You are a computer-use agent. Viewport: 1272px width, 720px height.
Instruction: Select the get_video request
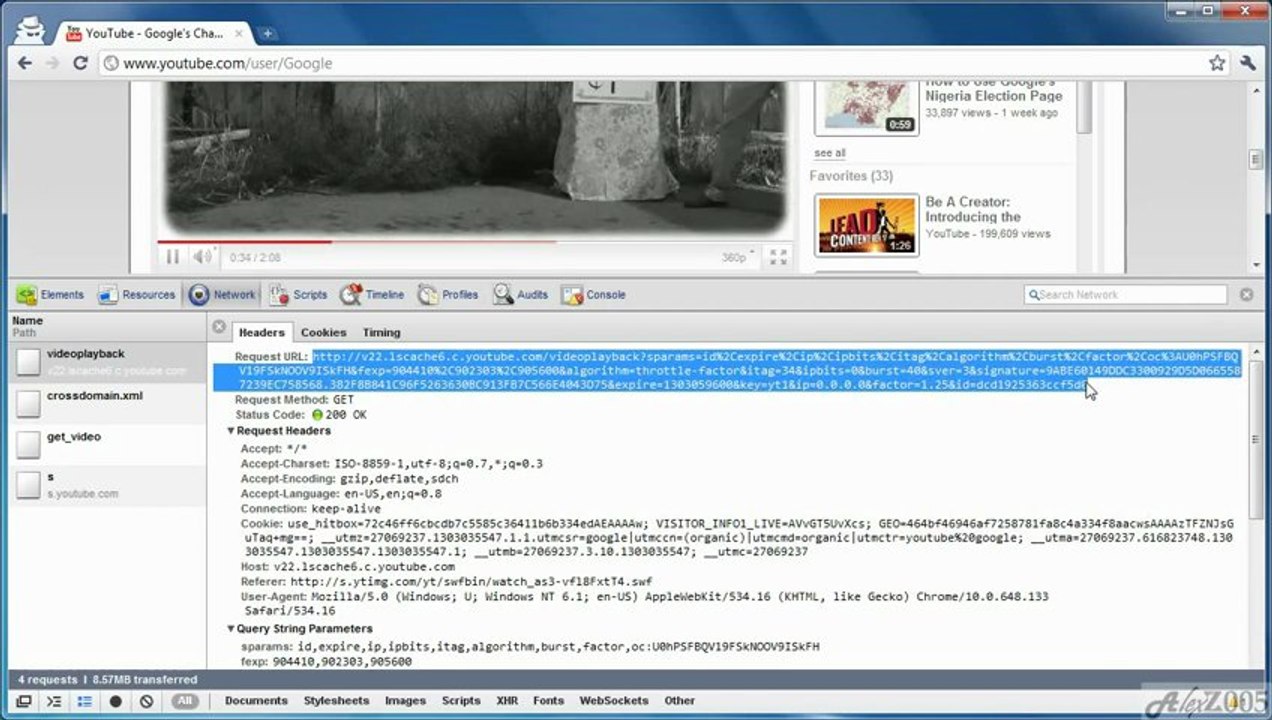(x=108, y=444)
